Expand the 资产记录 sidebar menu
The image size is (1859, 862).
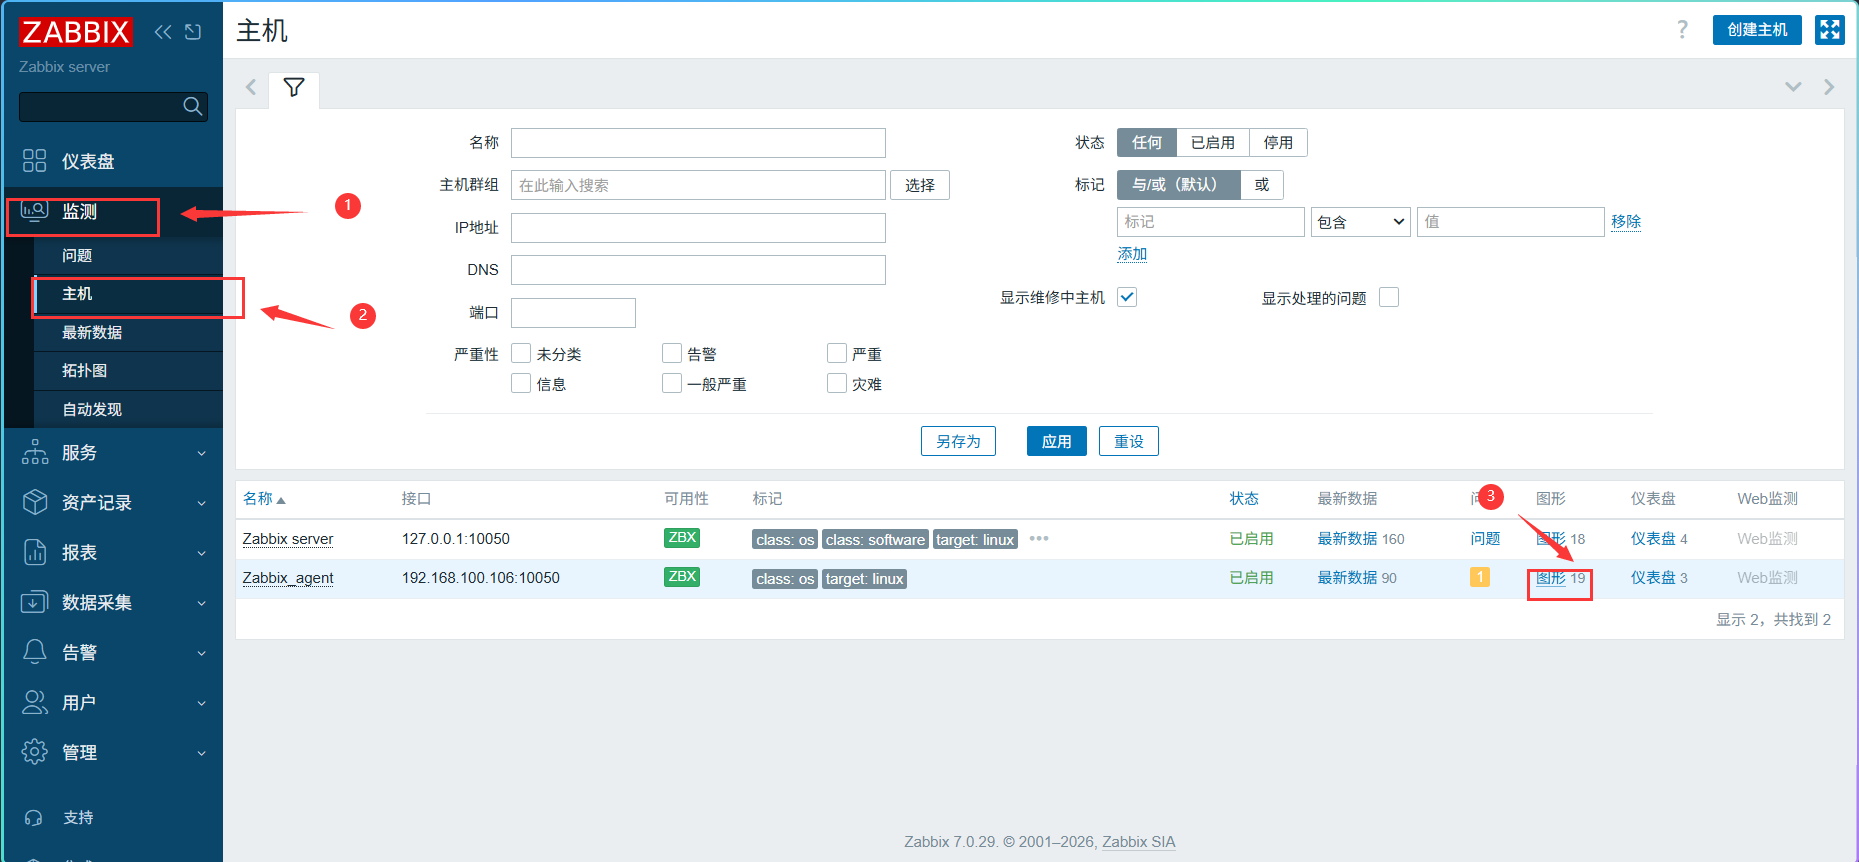[112, 503]
